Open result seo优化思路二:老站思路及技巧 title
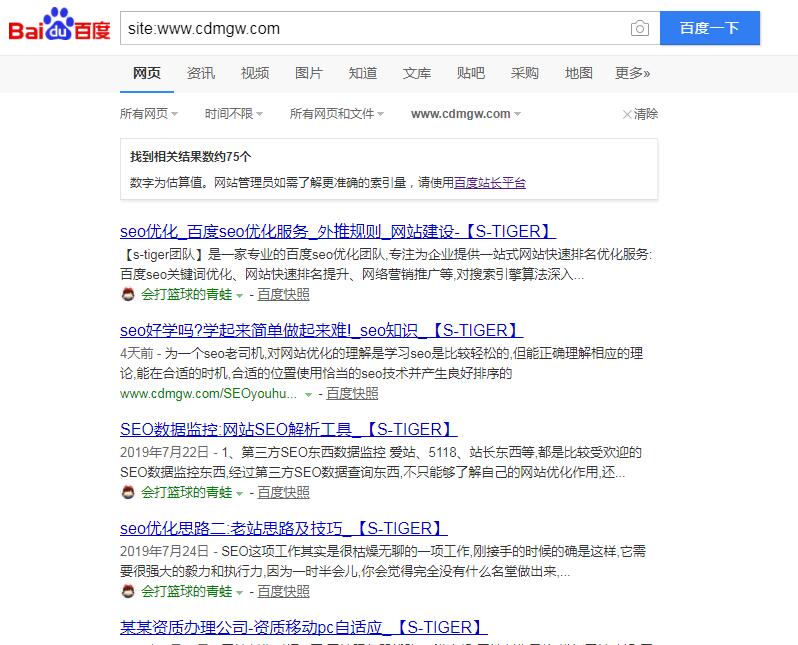The image size is (798, 645). click(x=283, y=528)
